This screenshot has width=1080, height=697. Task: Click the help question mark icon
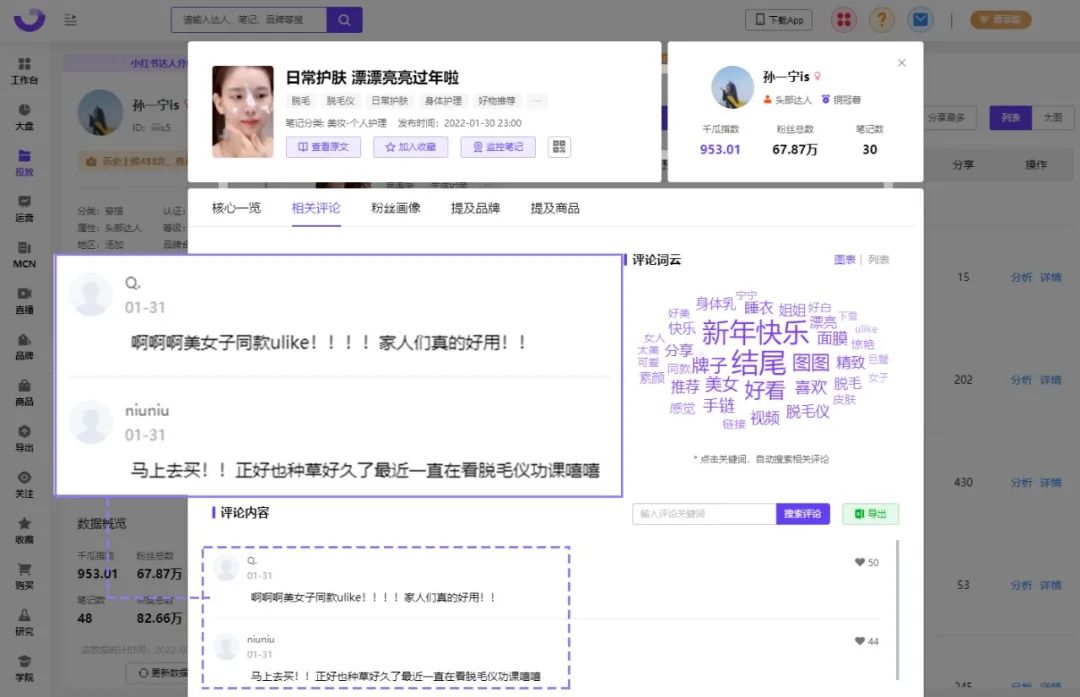(881, 19)
